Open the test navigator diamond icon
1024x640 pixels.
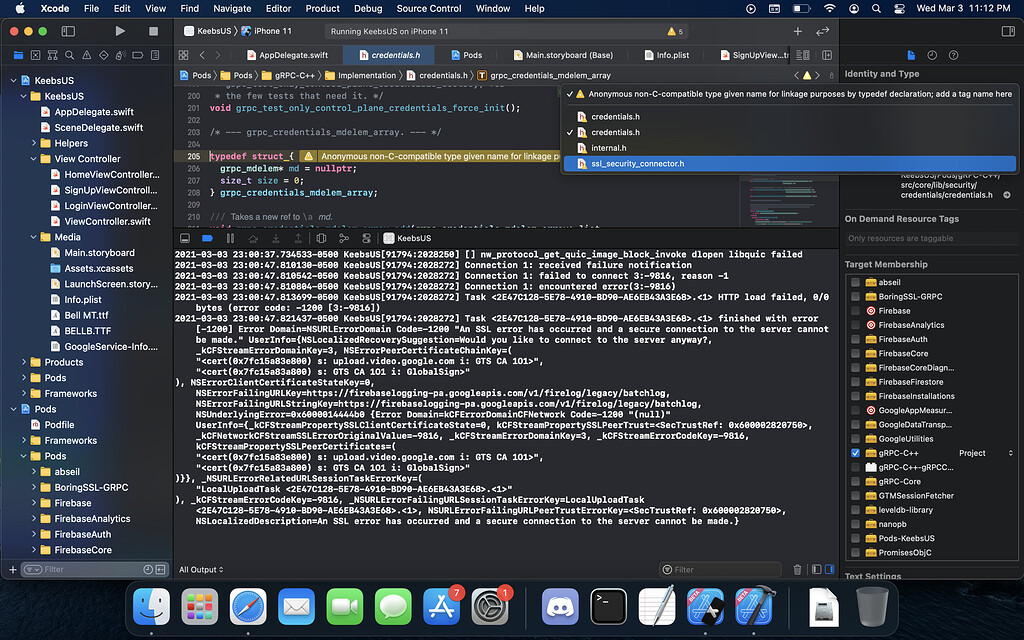[103, 55]
